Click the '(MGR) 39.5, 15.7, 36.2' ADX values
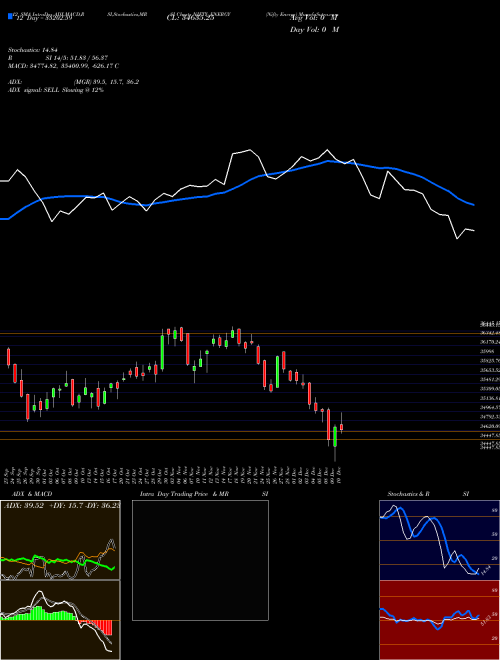This screenshot has width=500, height=660. 106,82
